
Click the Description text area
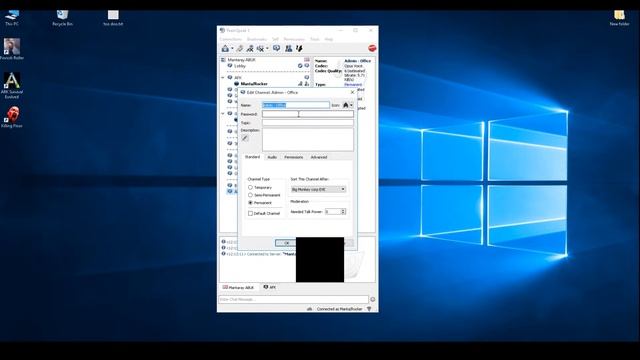[308, 140]
